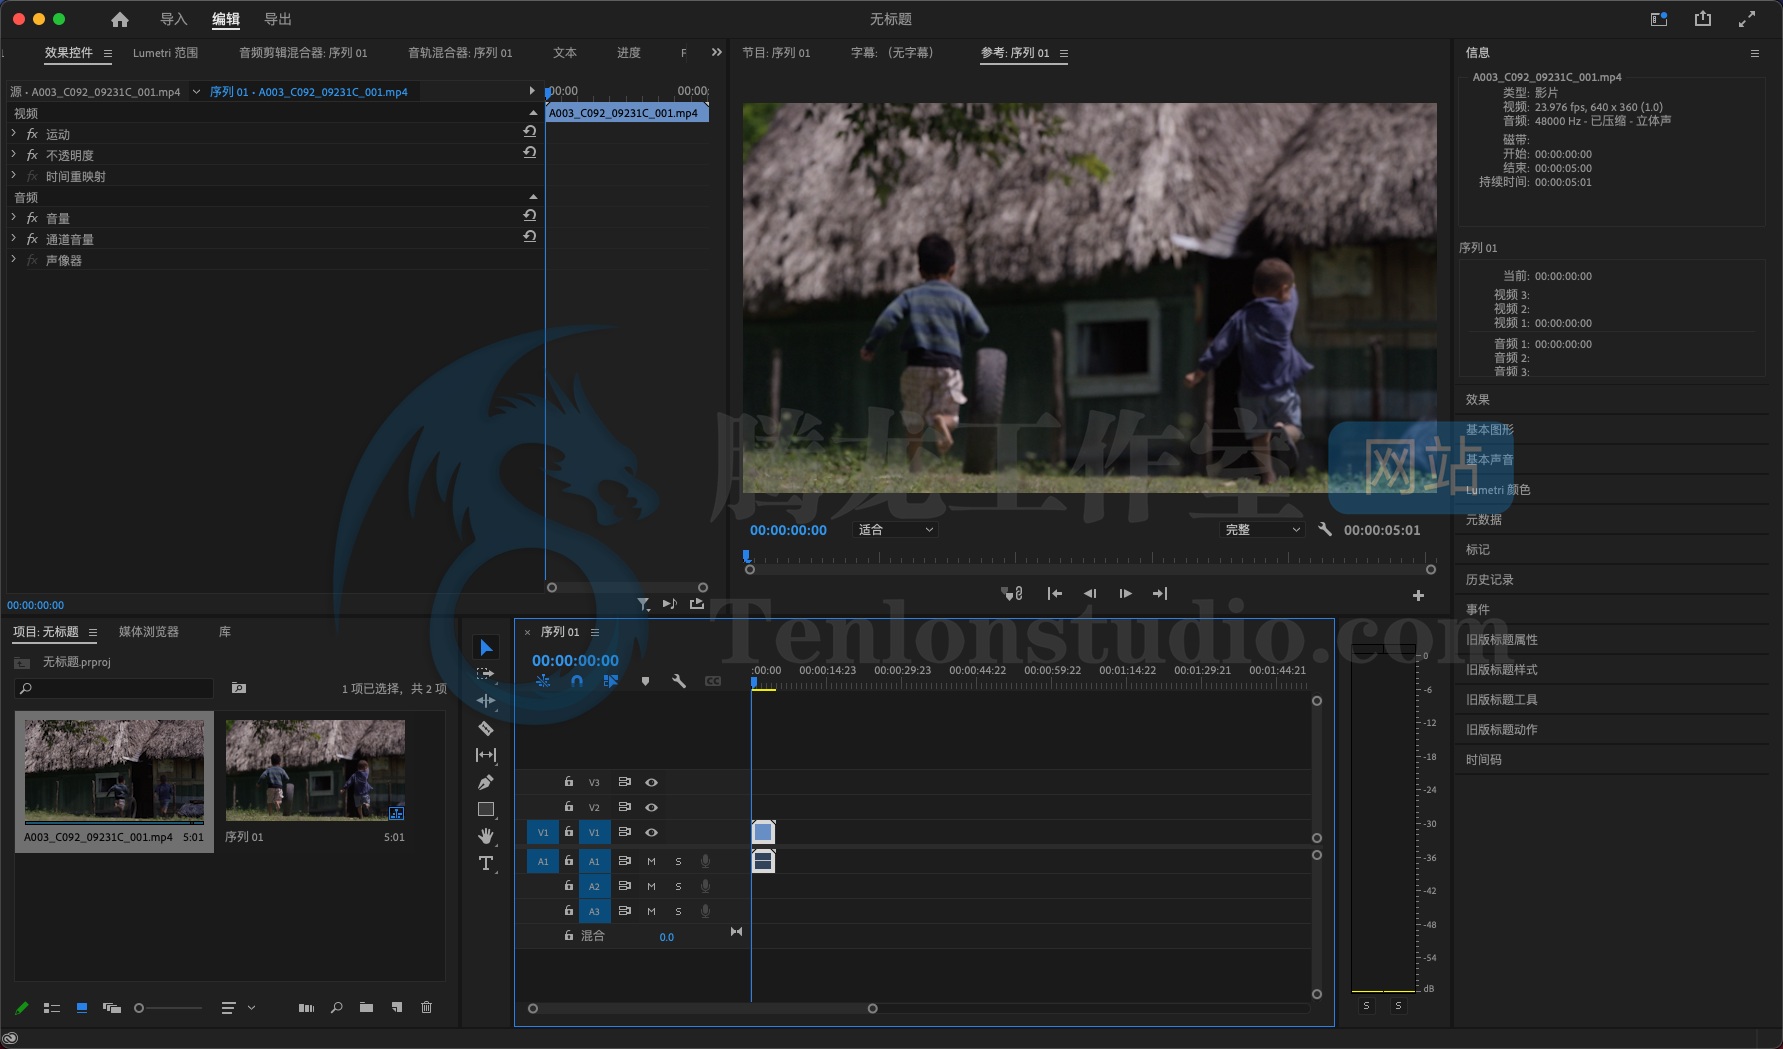1783x1049 pixels.
Task: Expand the Opacity effect properties
Action: tap(14, 154)
